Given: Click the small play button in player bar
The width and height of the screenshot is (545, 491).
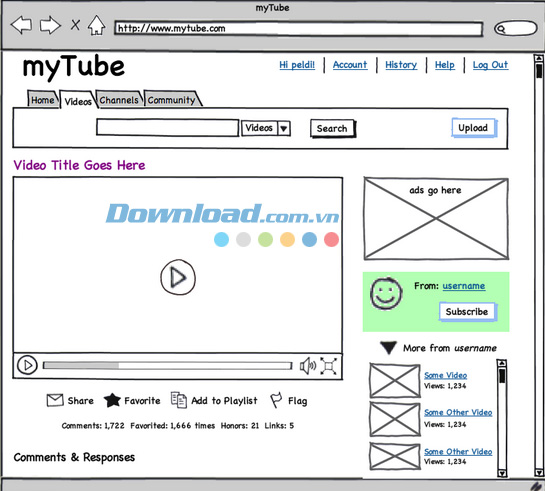Looking at the screenshot, I should 27,365.
